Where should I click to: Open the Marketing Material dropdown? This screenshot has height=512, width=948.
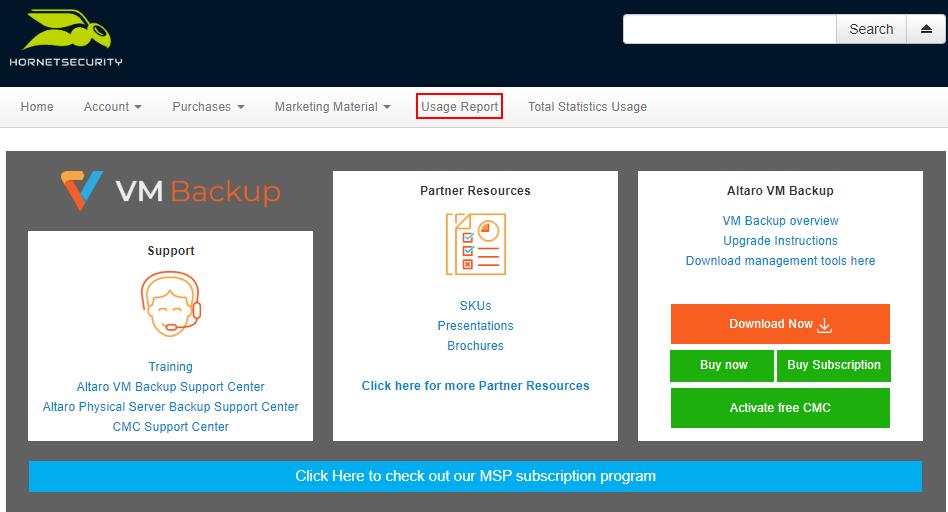333,106
